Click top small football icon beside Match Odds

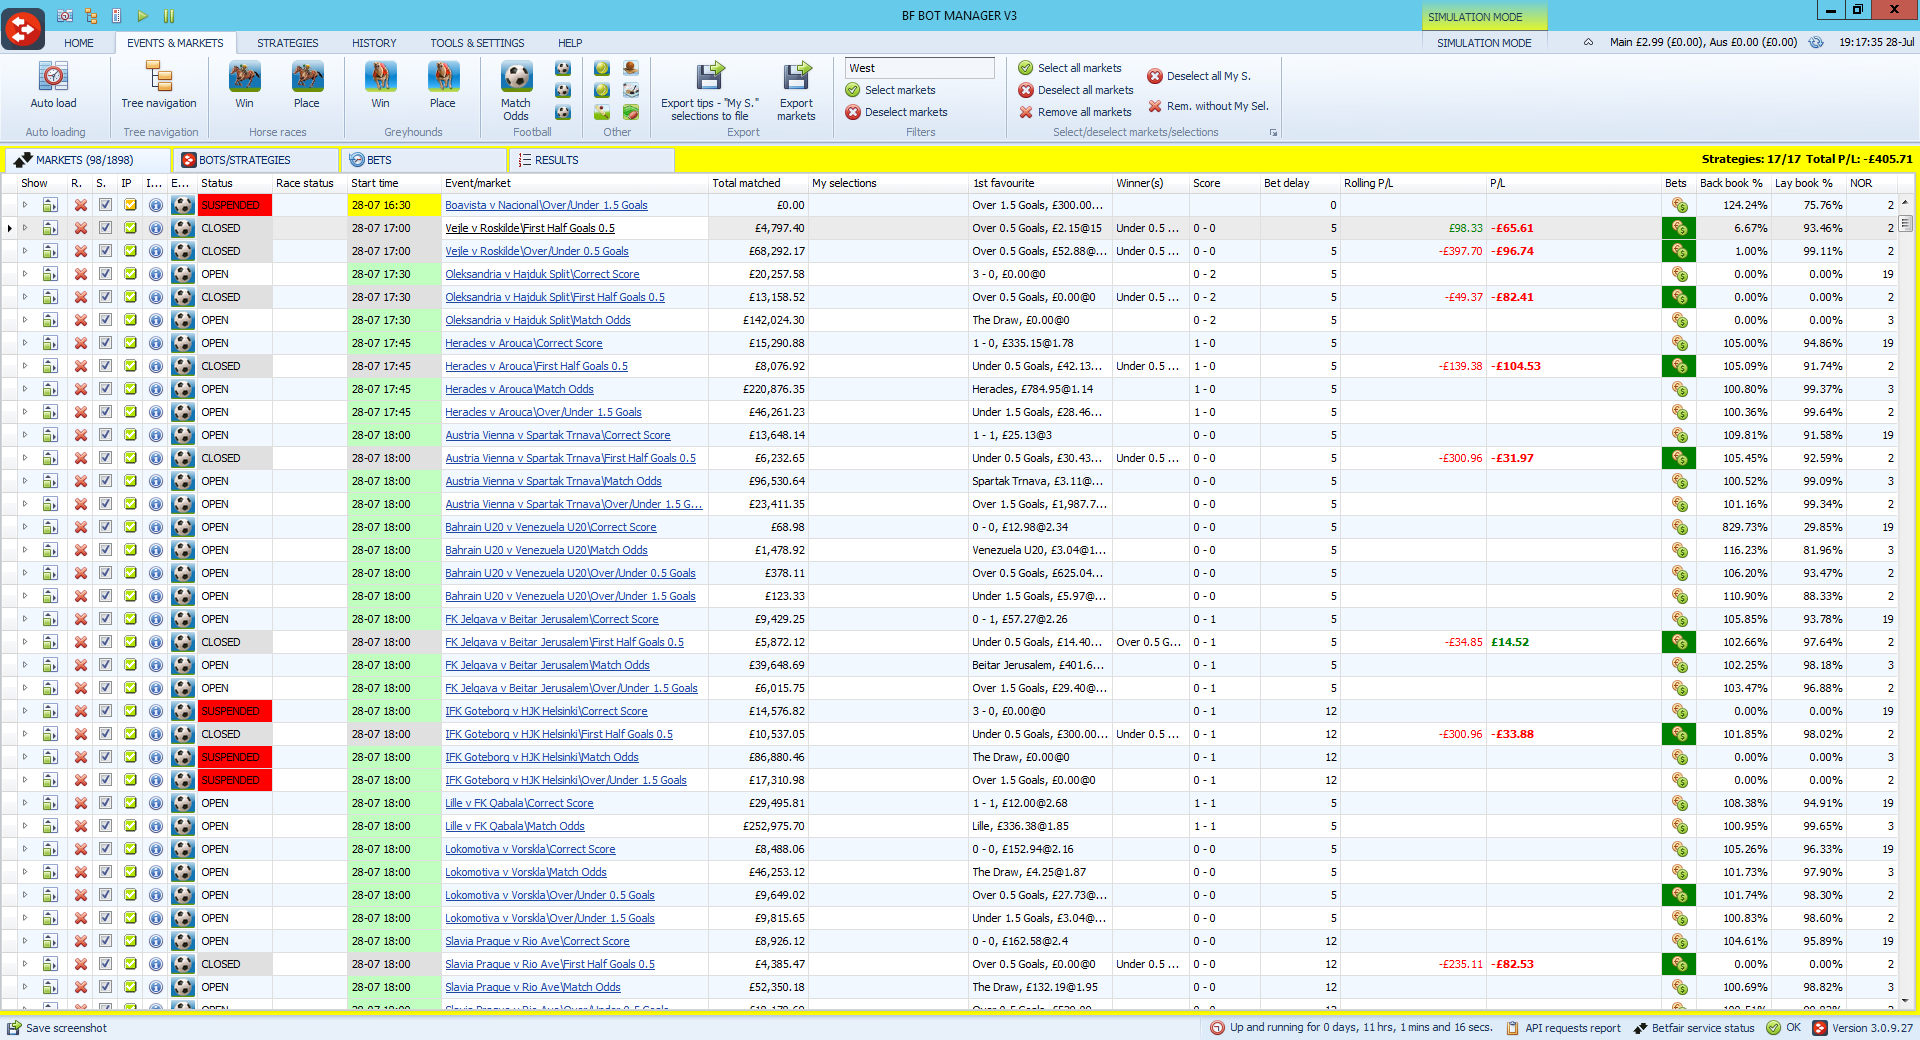[x=563, y=68]
